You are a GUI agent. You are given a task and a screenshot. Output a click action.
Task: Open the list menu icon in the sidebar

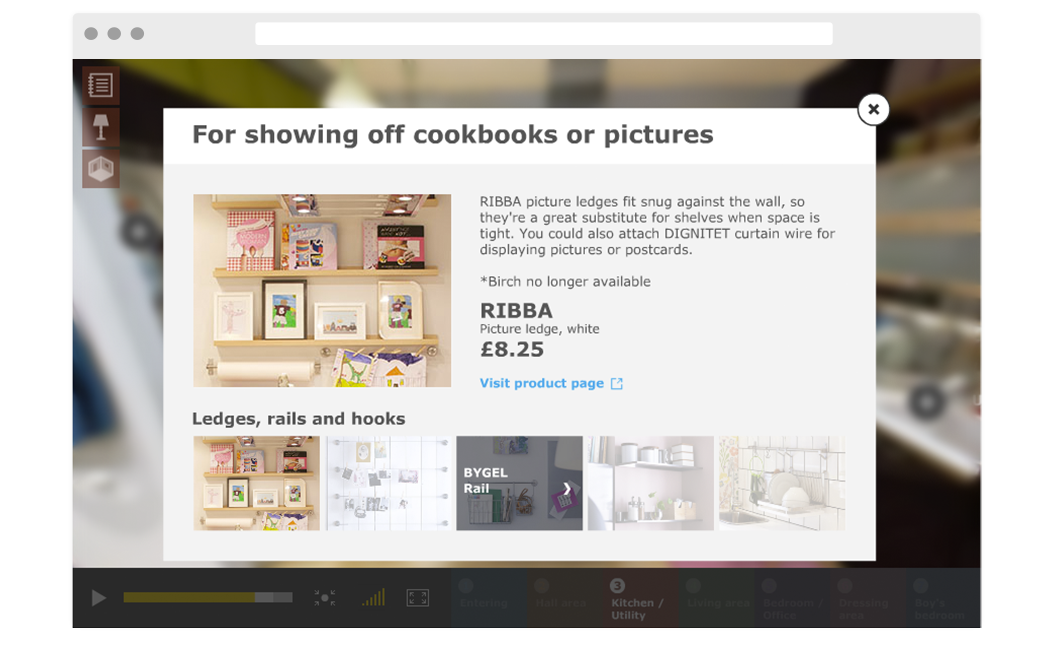pos(101,85)
